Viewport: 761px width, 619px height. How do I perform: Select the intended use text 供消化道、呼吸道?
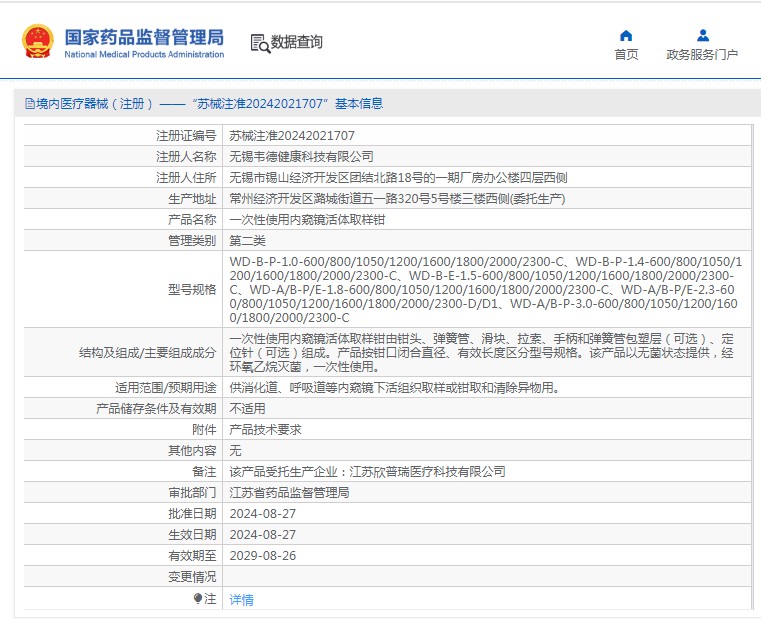pos(395,387)
